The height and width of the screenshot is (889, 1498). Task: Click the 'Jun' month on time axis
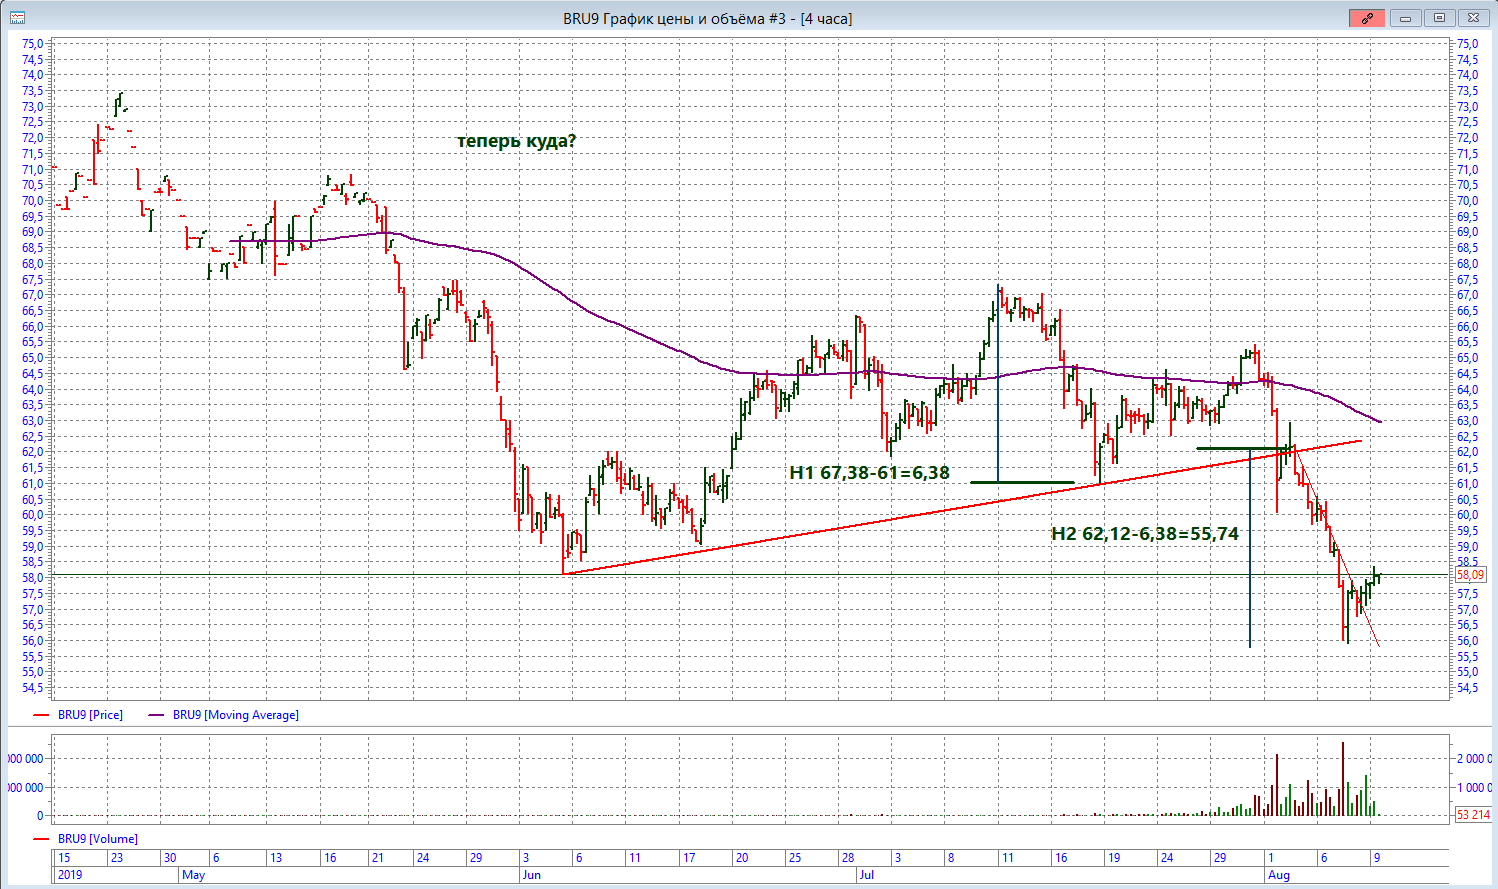tap(531, 875)
